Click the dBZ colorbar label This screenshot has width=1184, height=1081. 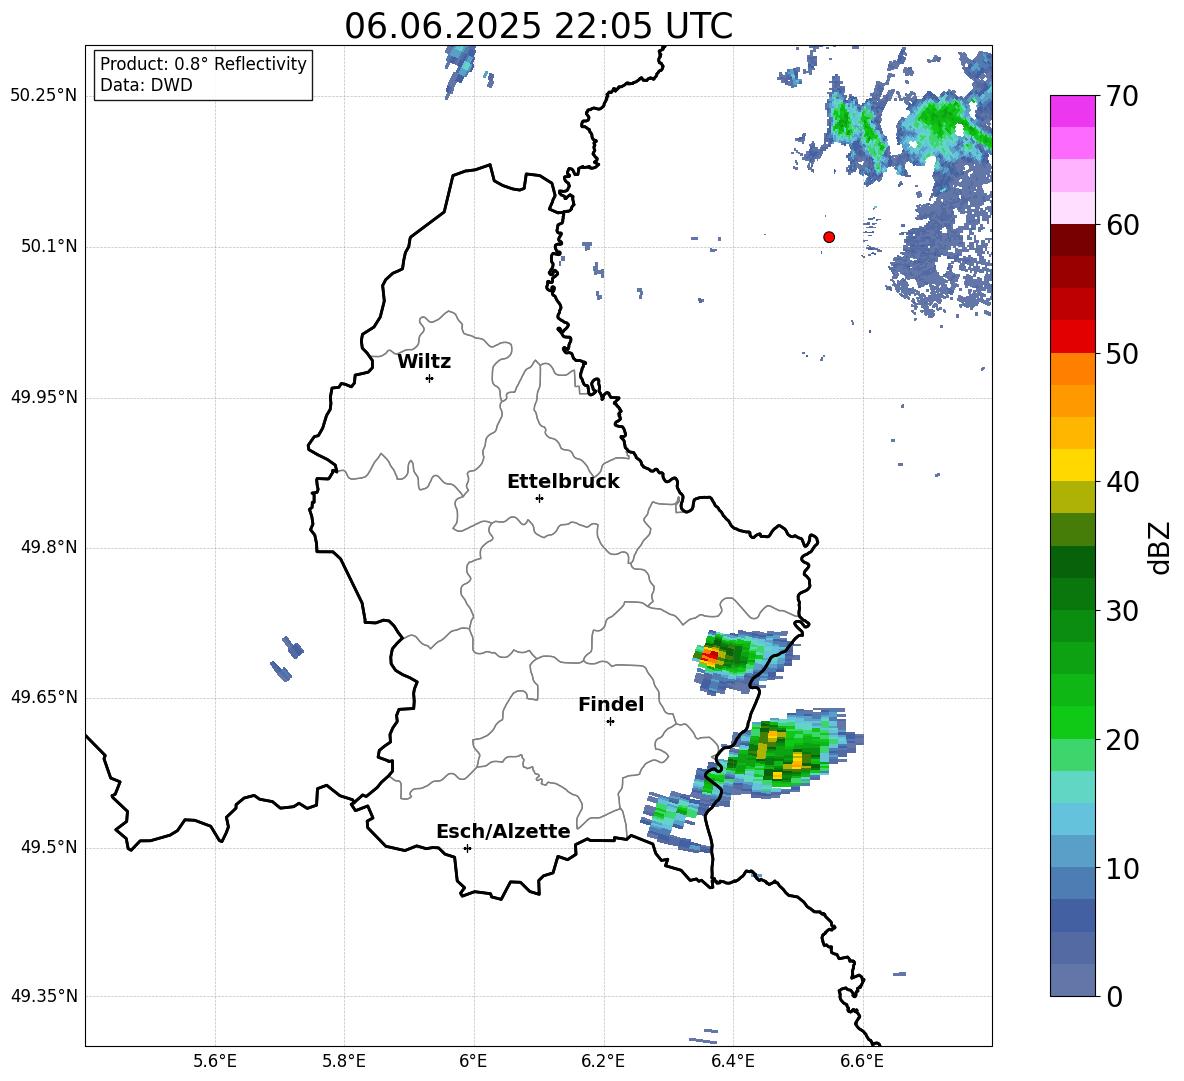coord(1160,547)
